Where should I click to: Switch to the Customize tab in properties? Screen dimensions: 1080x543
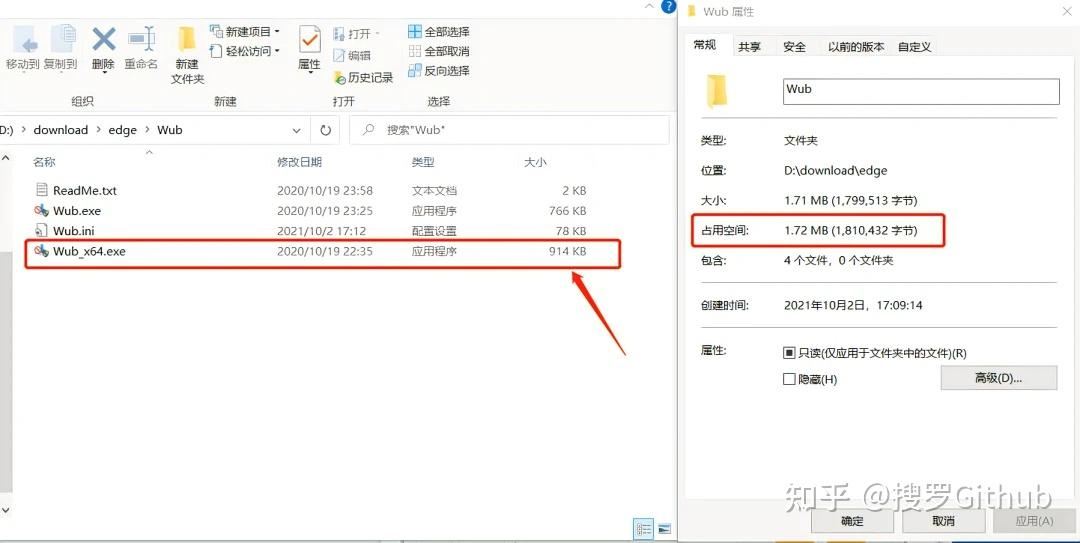[914, 47]
